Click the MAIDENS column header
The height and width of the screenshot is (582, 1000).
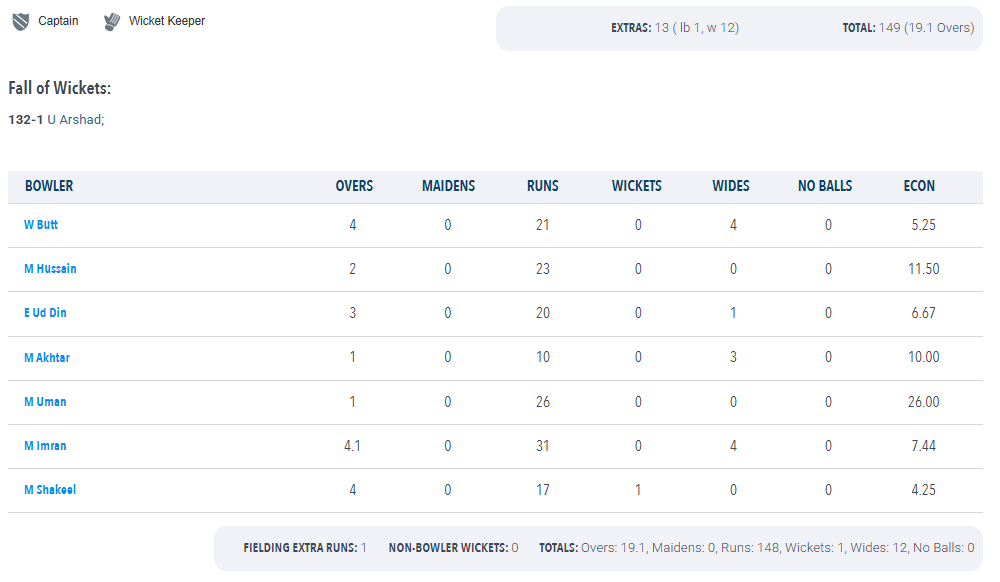tap(448, 186)
